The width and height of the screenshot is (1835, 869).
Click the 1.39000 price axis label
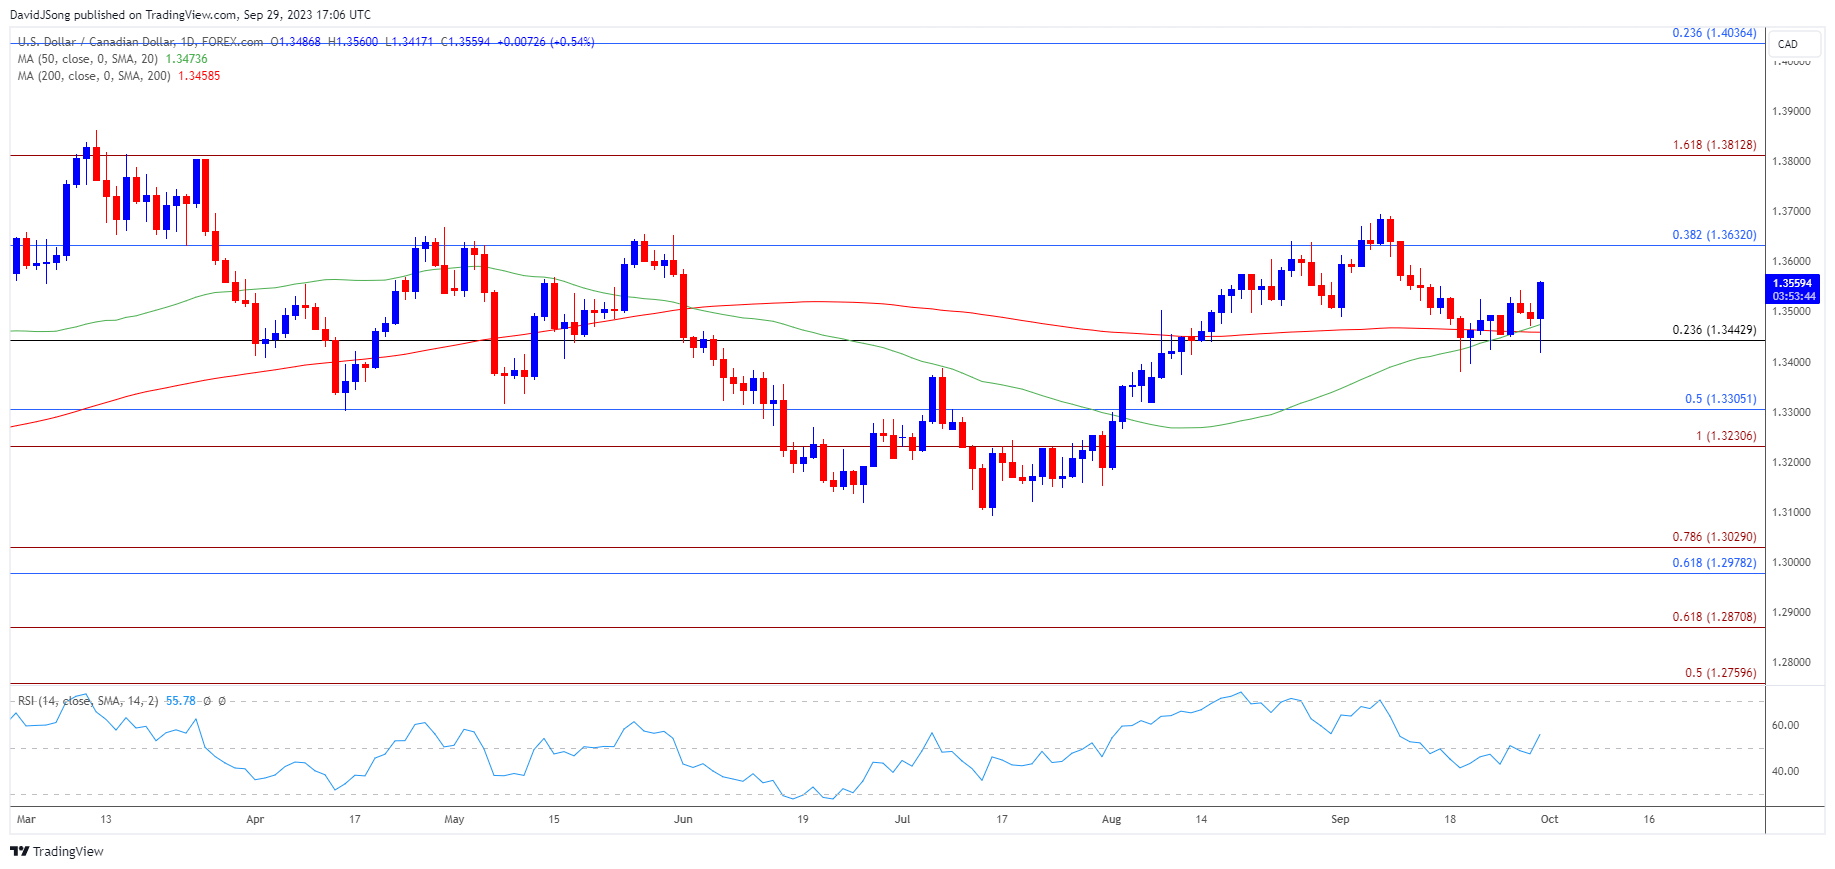pyautogui.click(x=1791, y=111)
